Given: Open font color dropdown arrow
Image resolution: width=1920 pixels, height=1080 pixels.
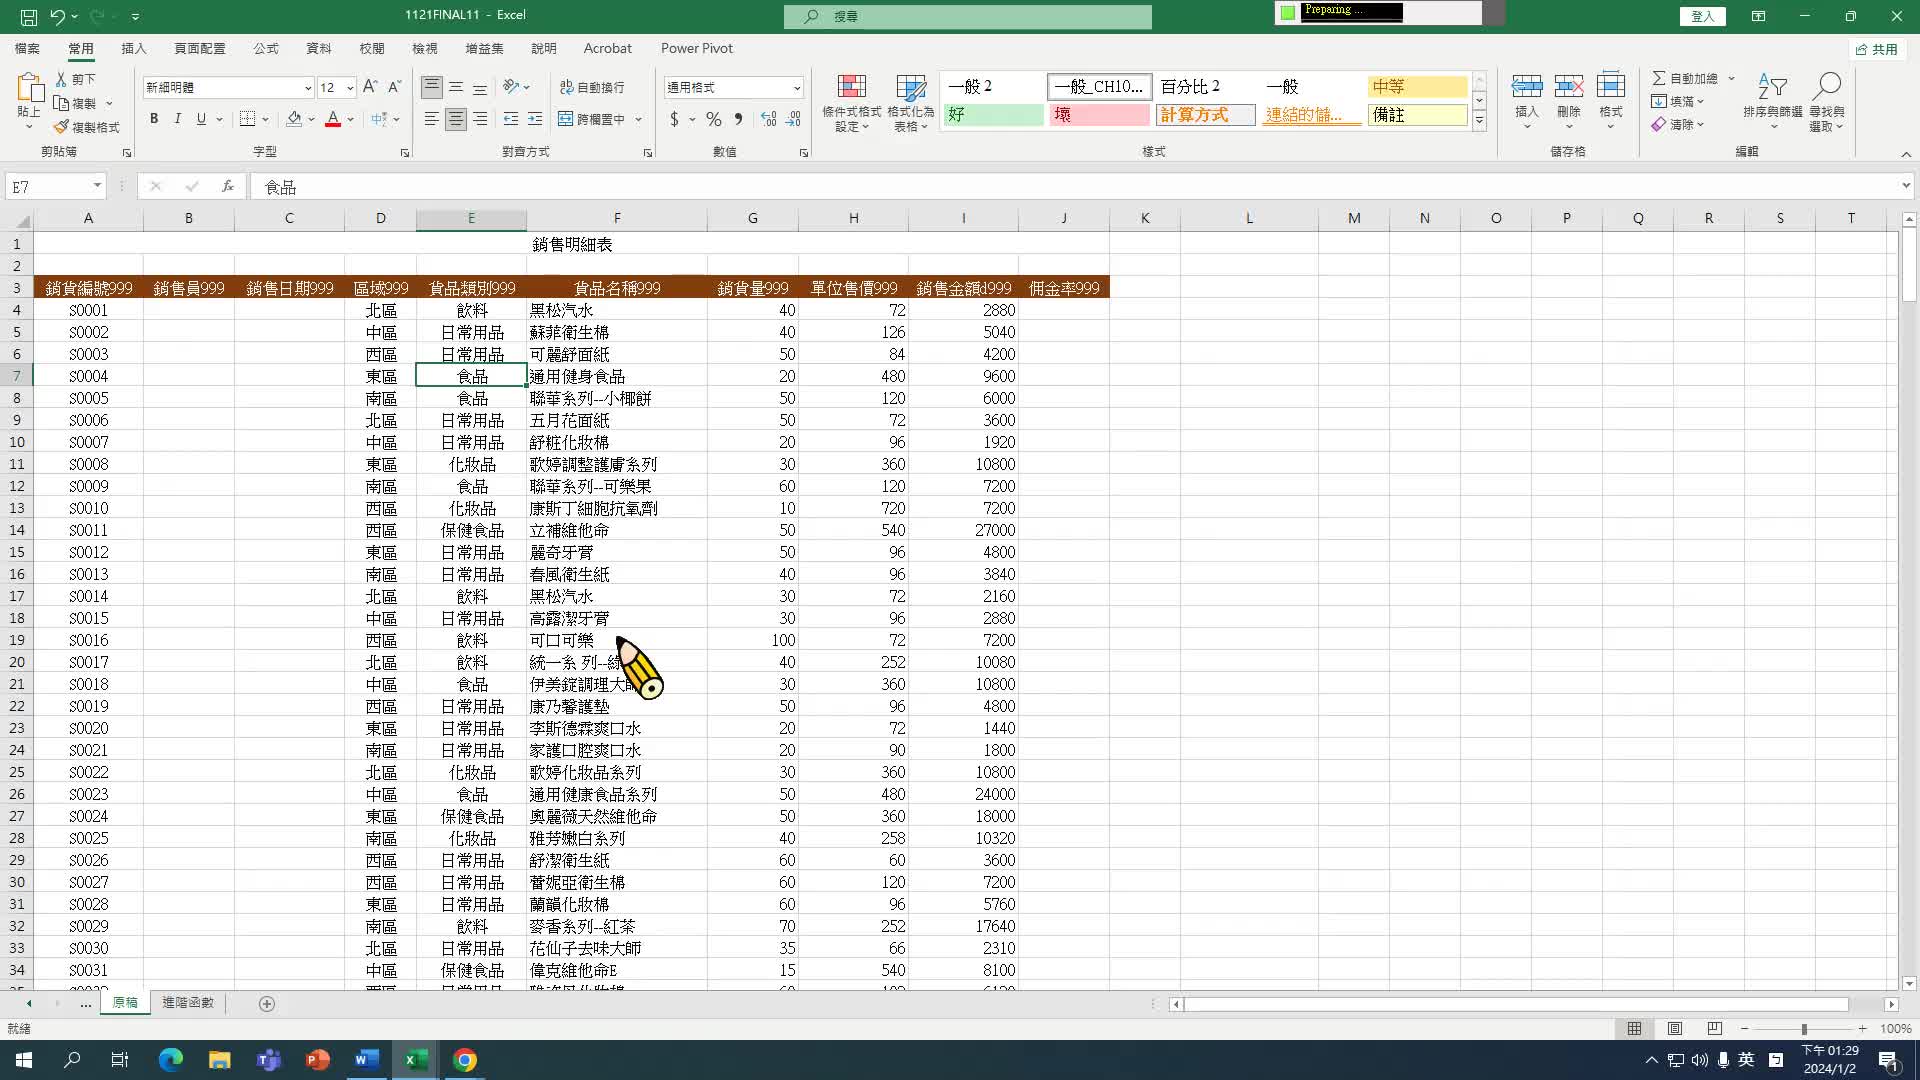Looking at the screenshot, I should point(351,119).
